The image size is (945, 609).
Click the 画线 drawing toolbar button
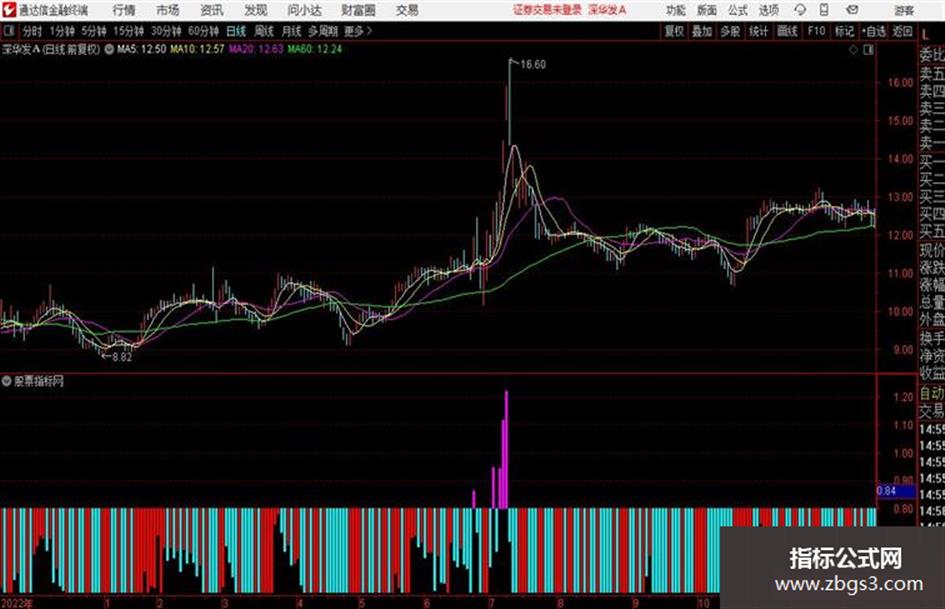787,31
